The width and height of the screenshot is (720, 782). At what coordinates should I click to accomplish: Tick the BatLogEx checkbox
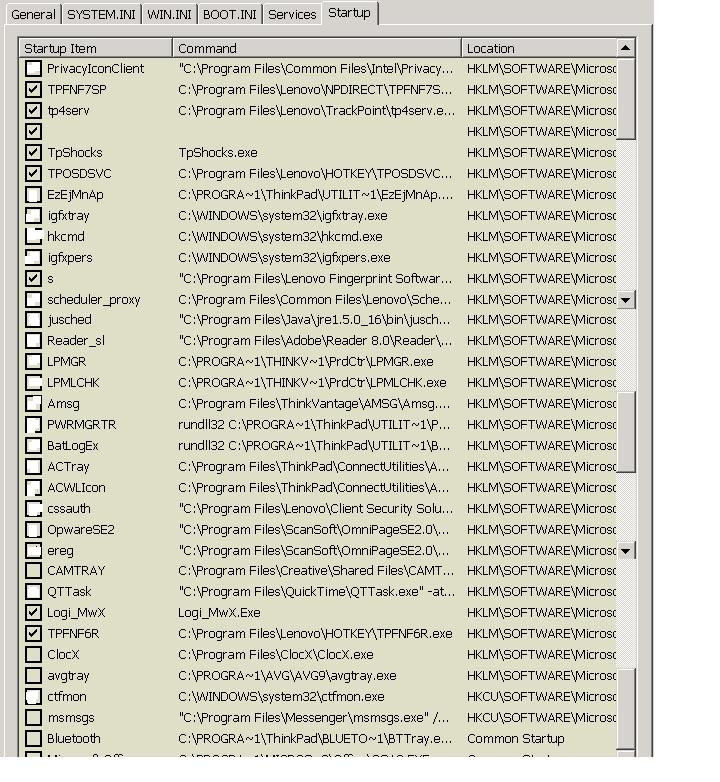[33, 445]
